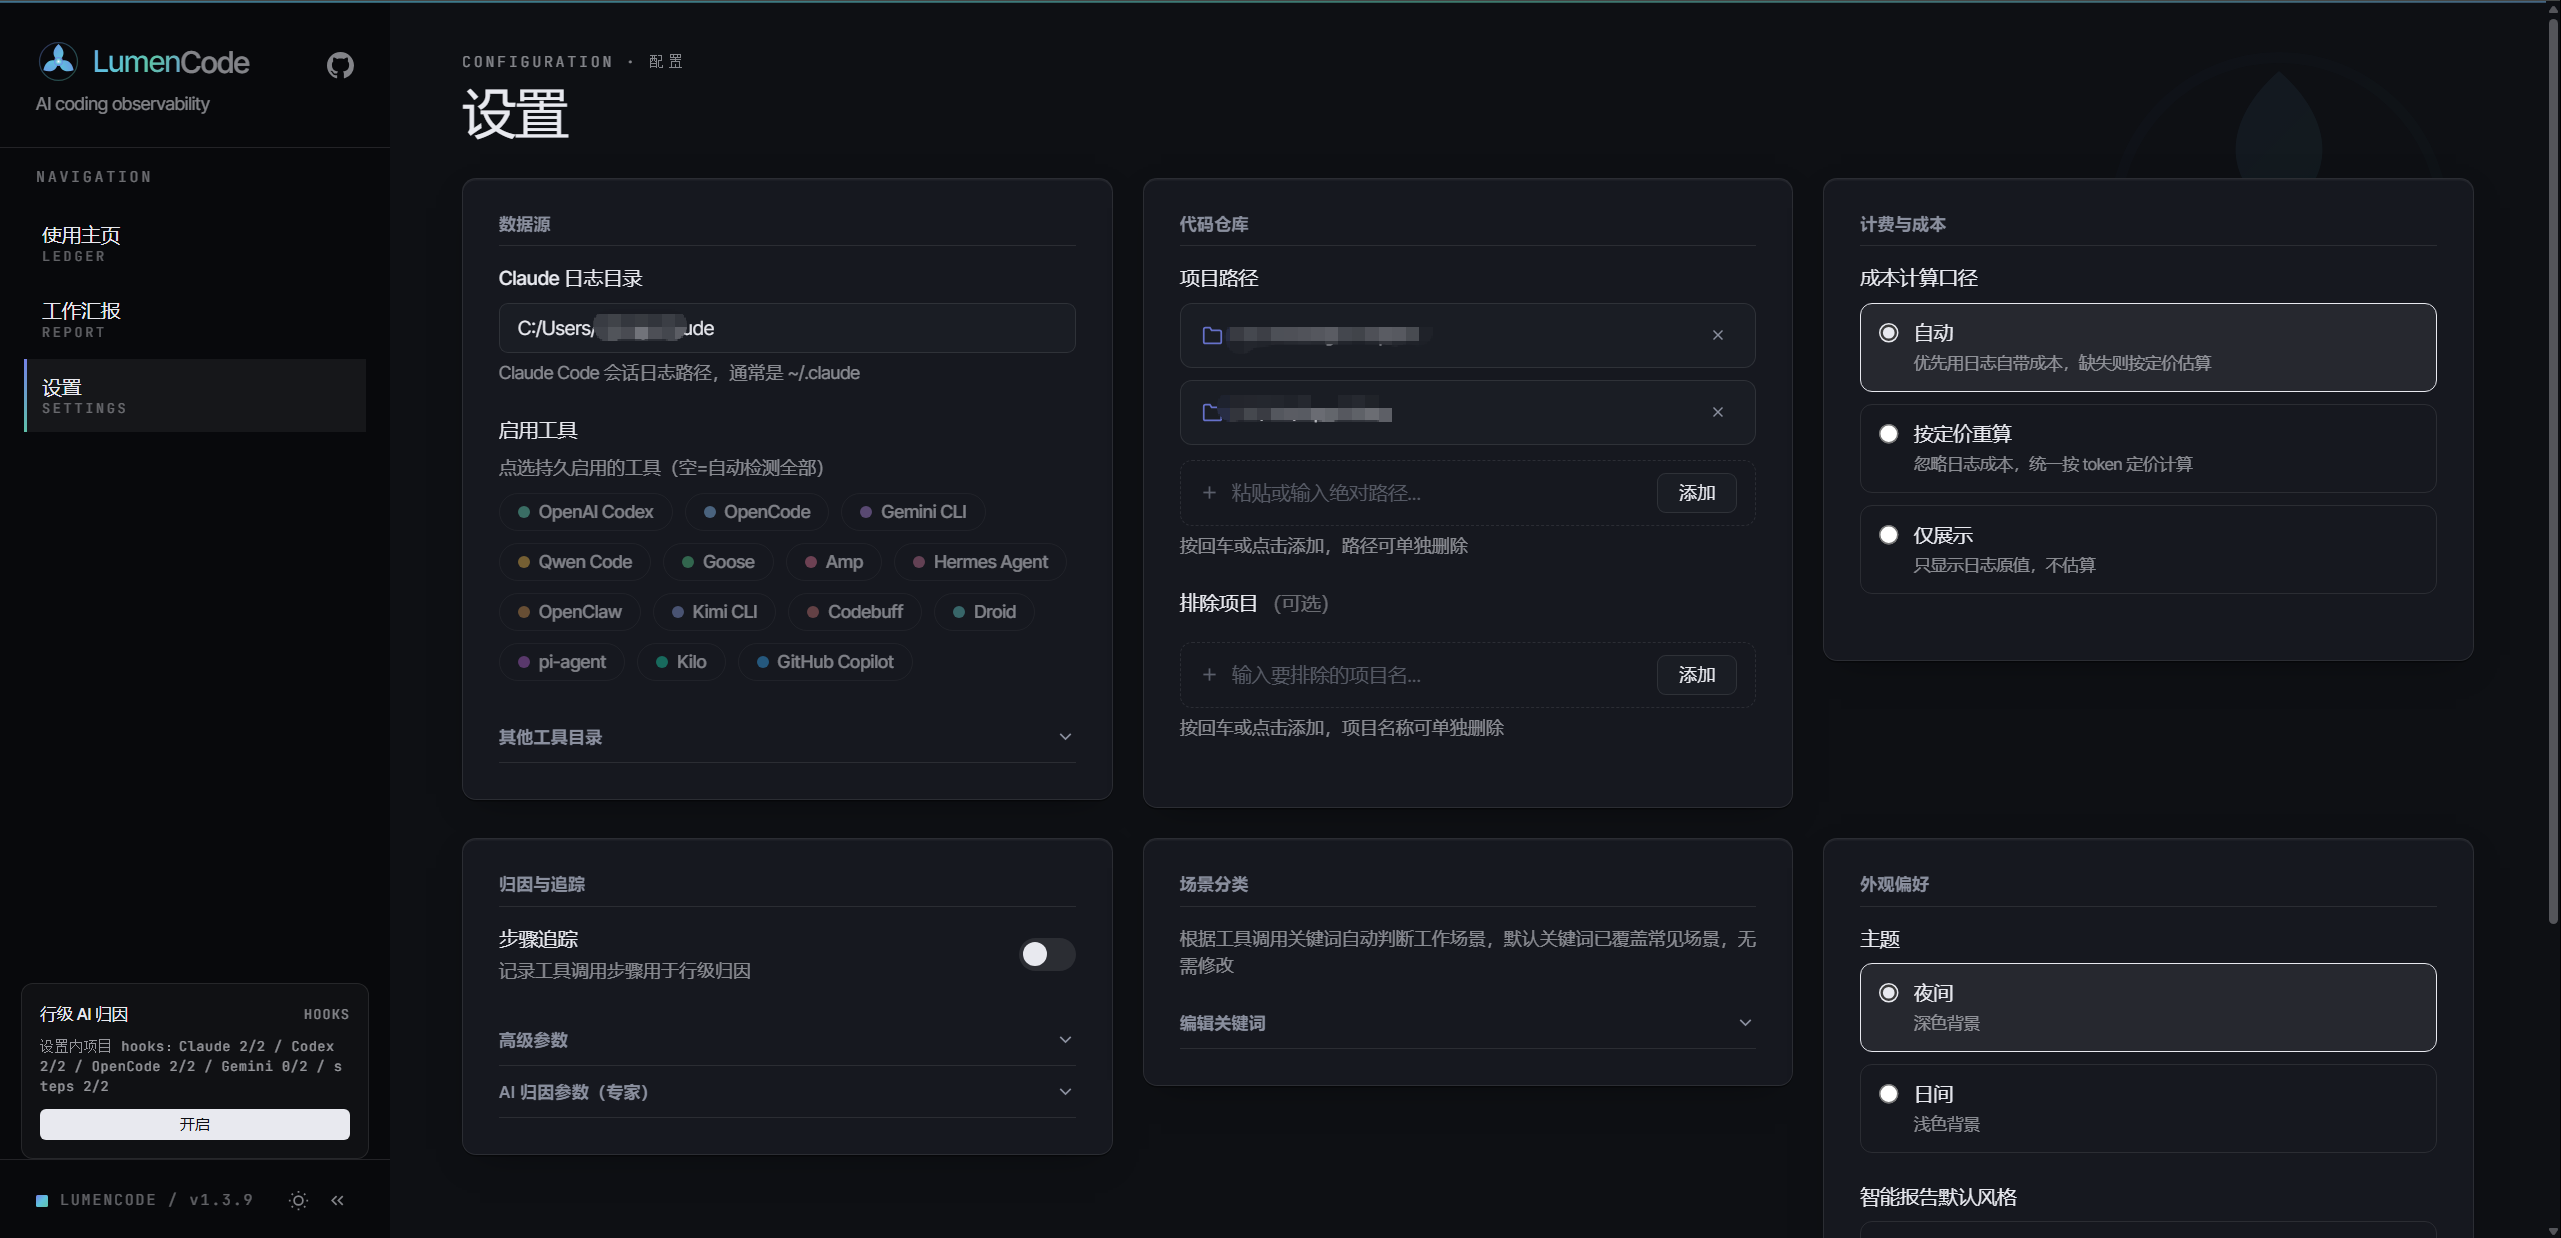Collapse sidebar with double chevron icon
2561x1238 pixels.
tap(338, 1200)
